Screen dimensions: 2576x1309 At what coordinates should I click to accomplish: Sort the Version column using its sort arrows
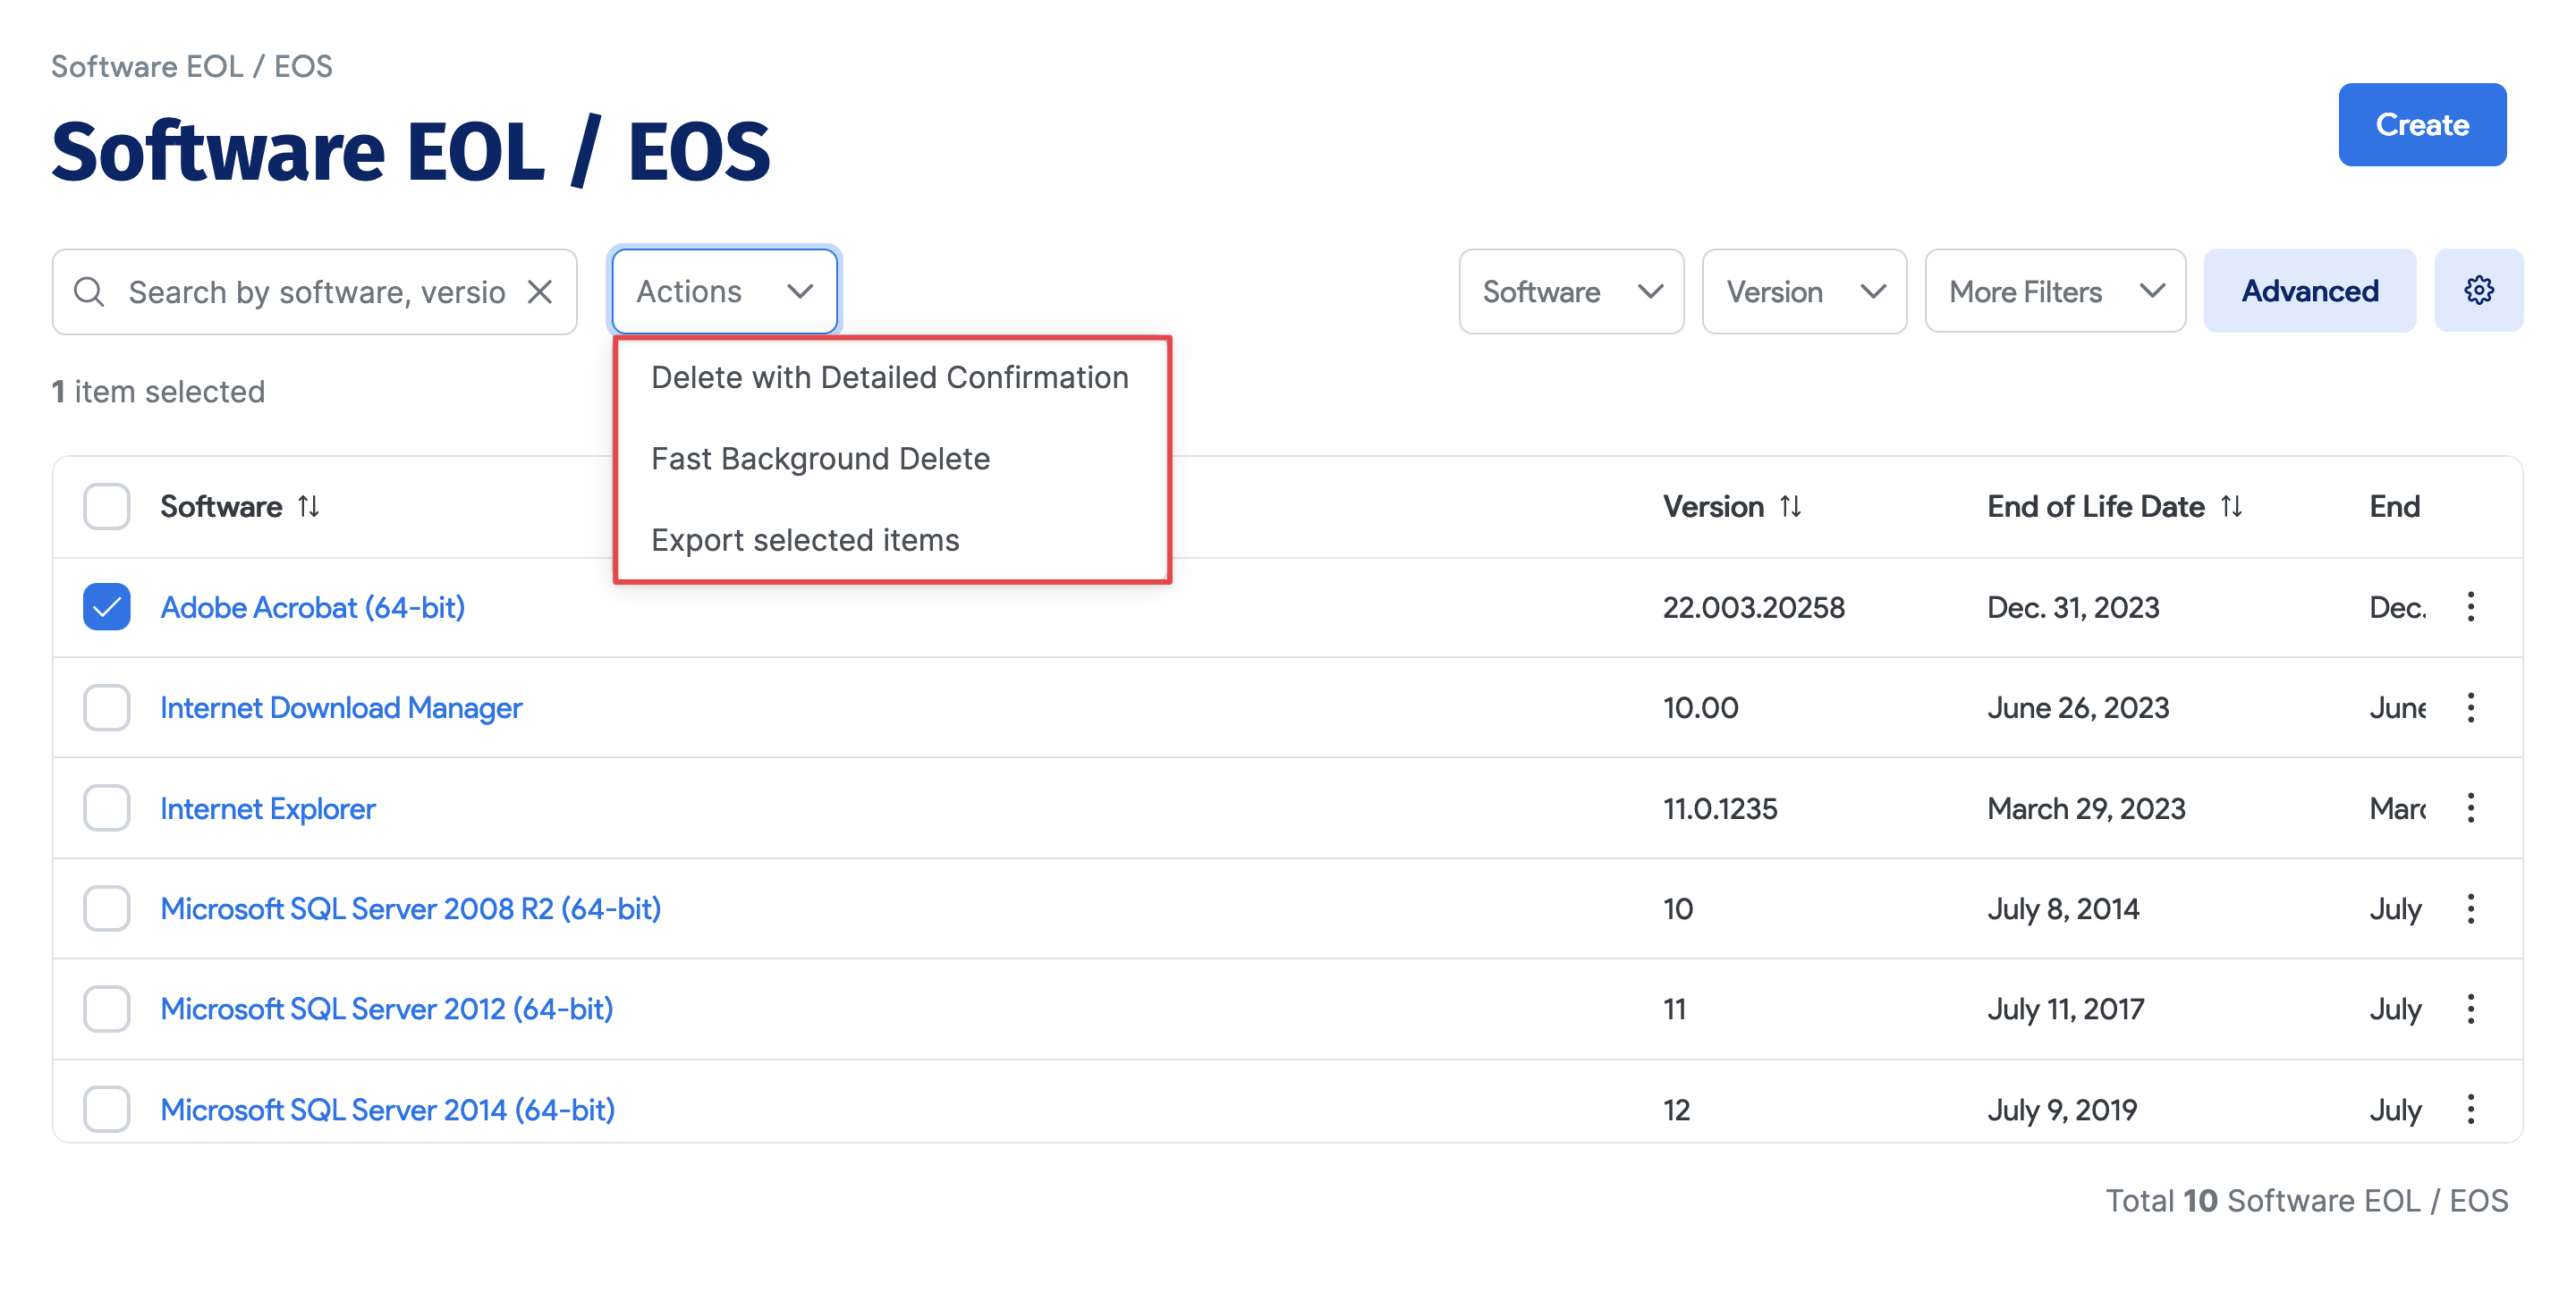pyautogui.click(x=1791, y=506)
